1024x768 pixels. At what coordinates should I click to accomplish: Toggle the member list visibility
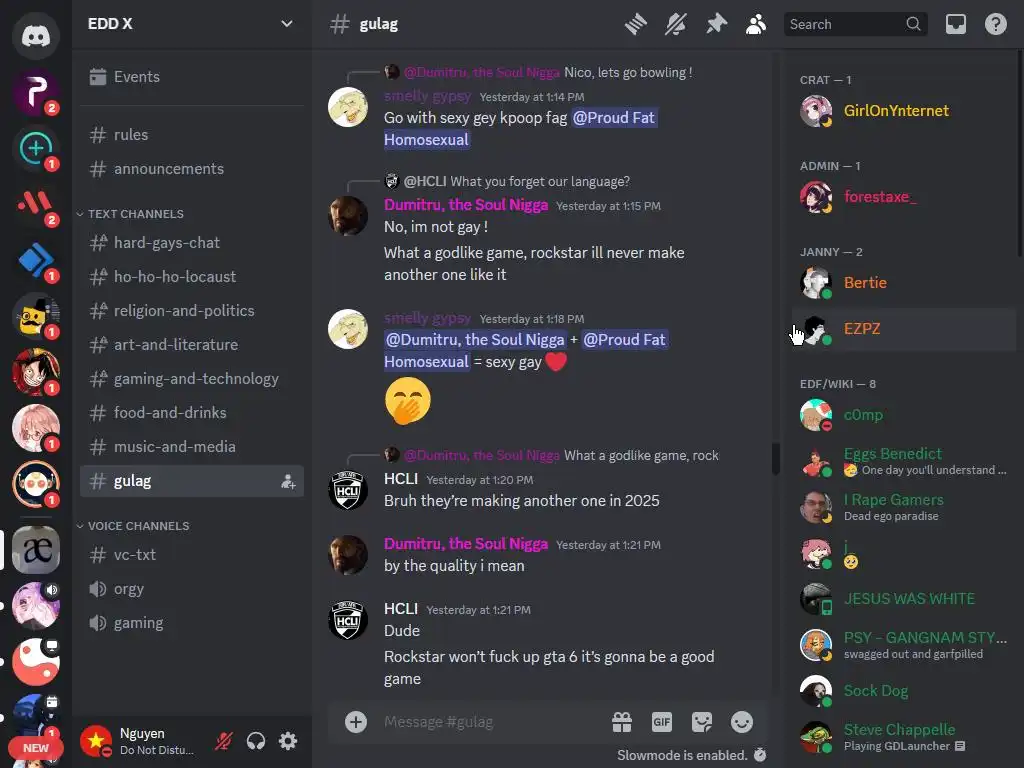756,24
